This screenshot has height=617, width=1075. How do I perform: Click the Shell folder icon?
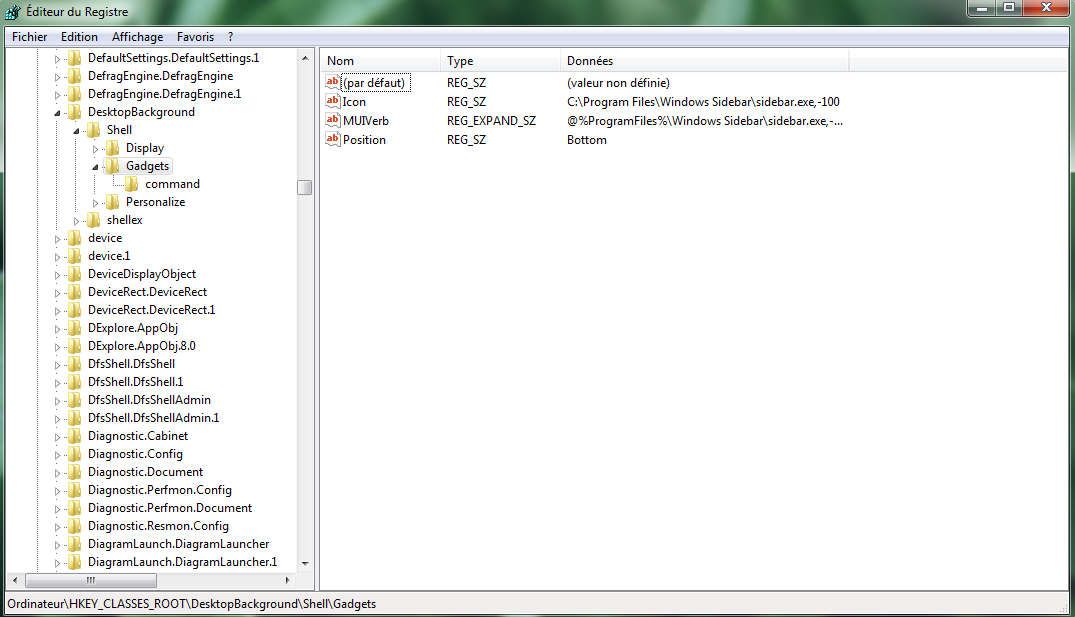tap(94, 130)
